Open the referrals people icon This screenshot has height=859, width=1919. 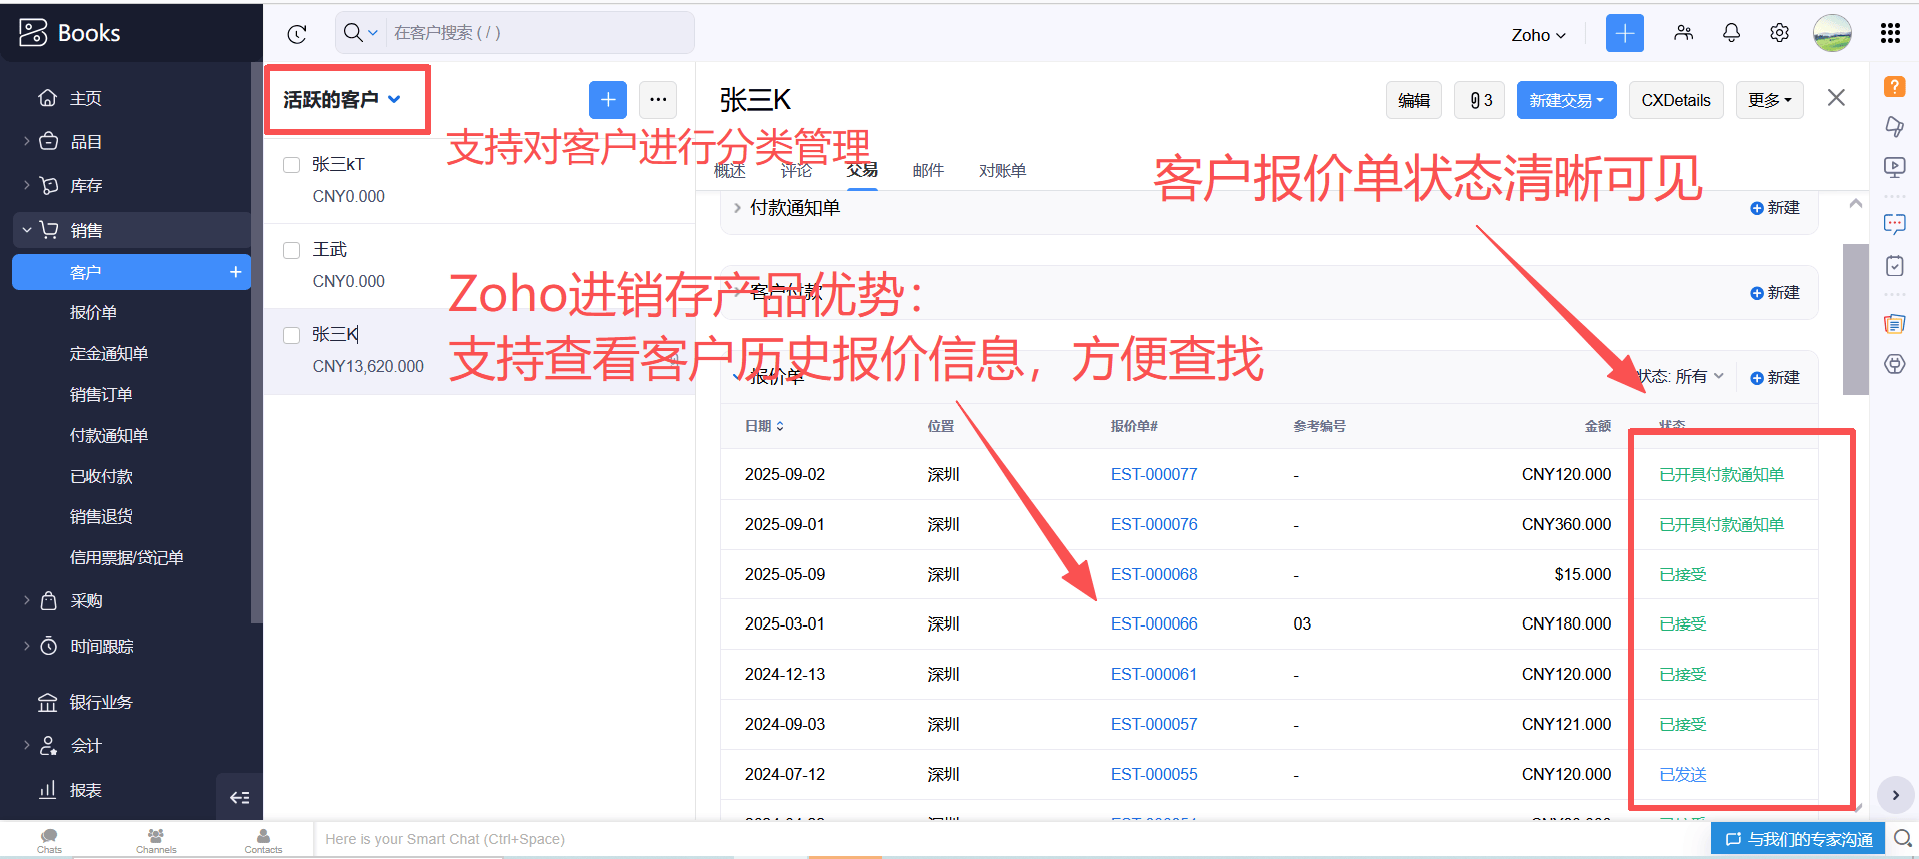tap(1683, 33)
